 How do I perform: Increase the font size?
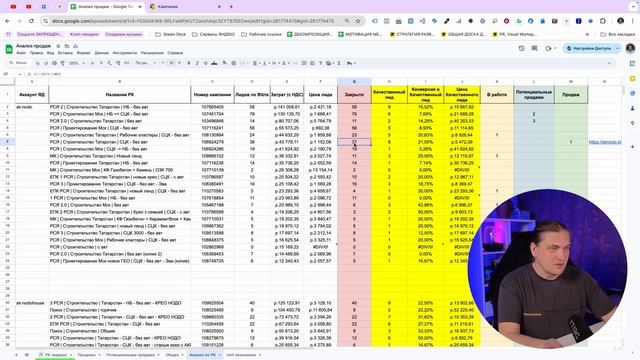pyautogui.click(x=180, y=63)
